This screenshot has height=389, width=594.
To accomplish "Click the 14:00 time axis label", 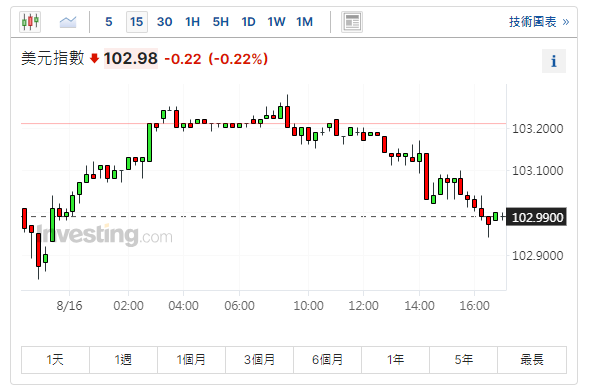I will coord(419,306).
